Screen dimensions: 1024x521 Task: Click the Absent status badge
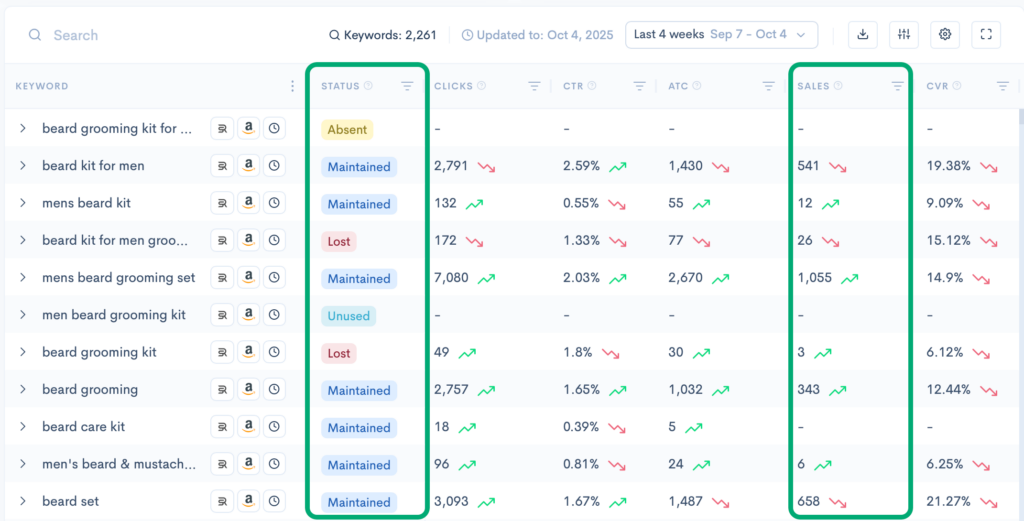coord(347,129)
